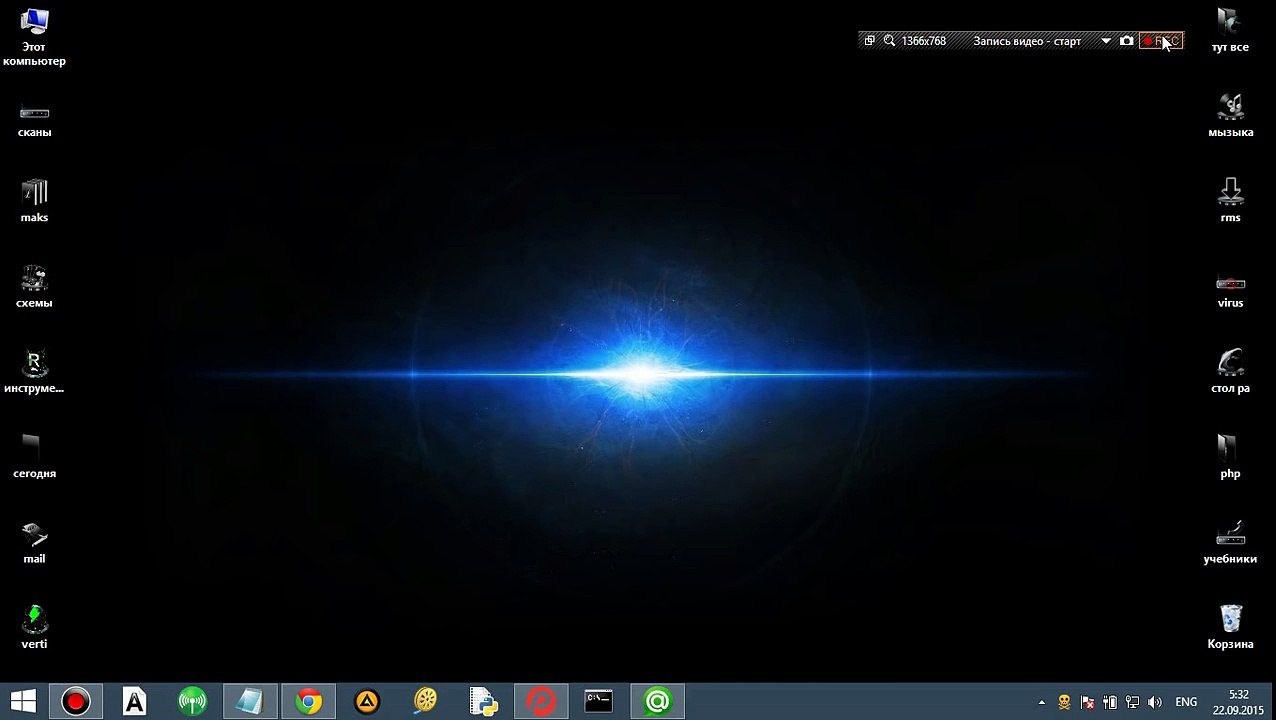Open the letter 'A' app in taskbar
Viewport: 1276px width, 720px height.
click(x=134, y=702)
